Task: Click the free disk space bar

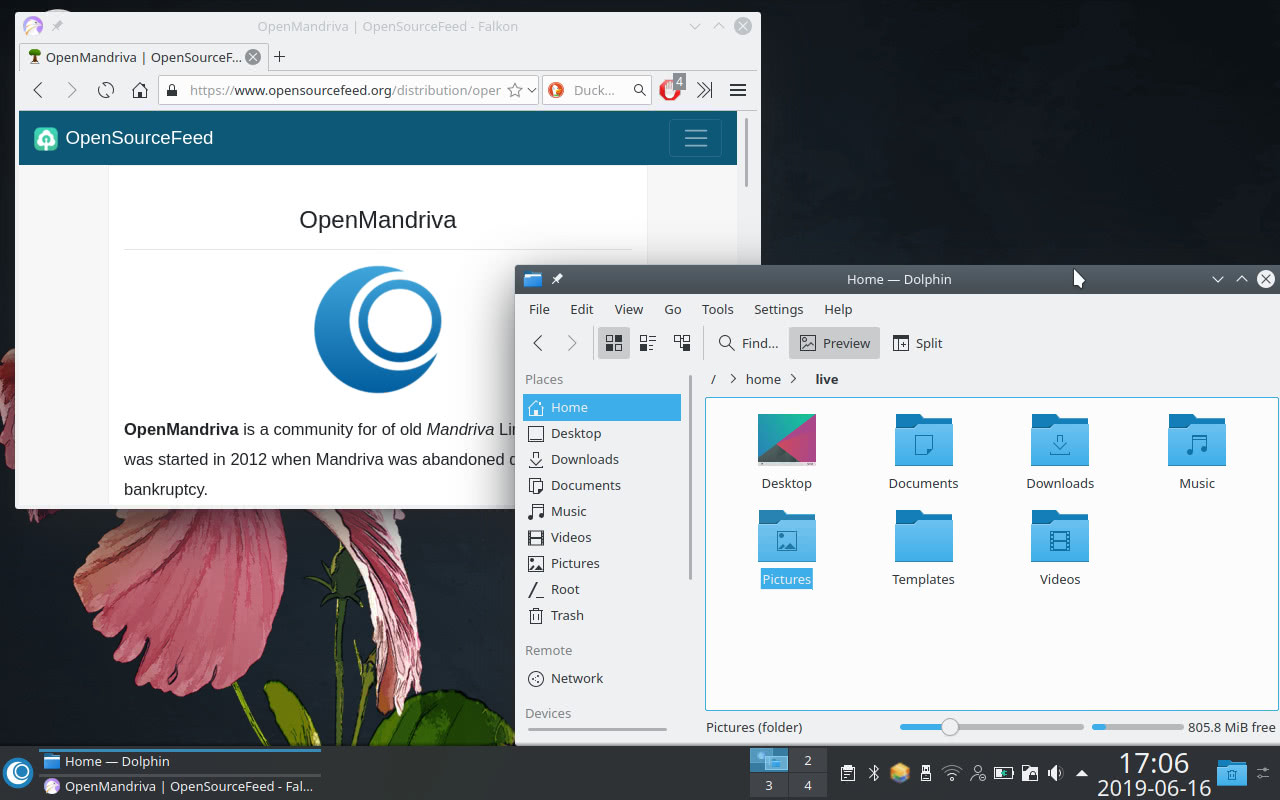Action: [1137, 727]
